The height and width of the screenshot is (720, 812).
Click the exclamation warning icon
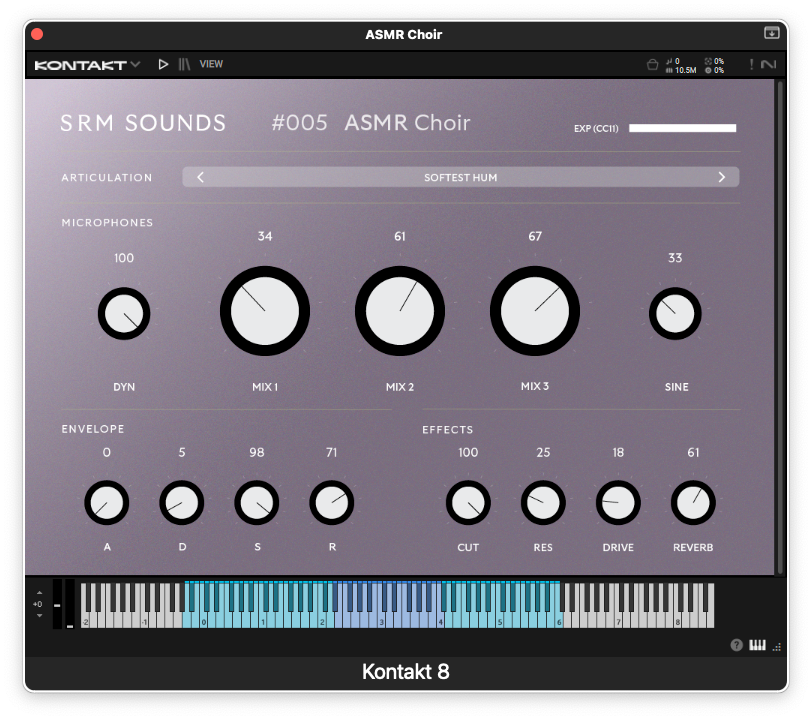pos(751,65)
